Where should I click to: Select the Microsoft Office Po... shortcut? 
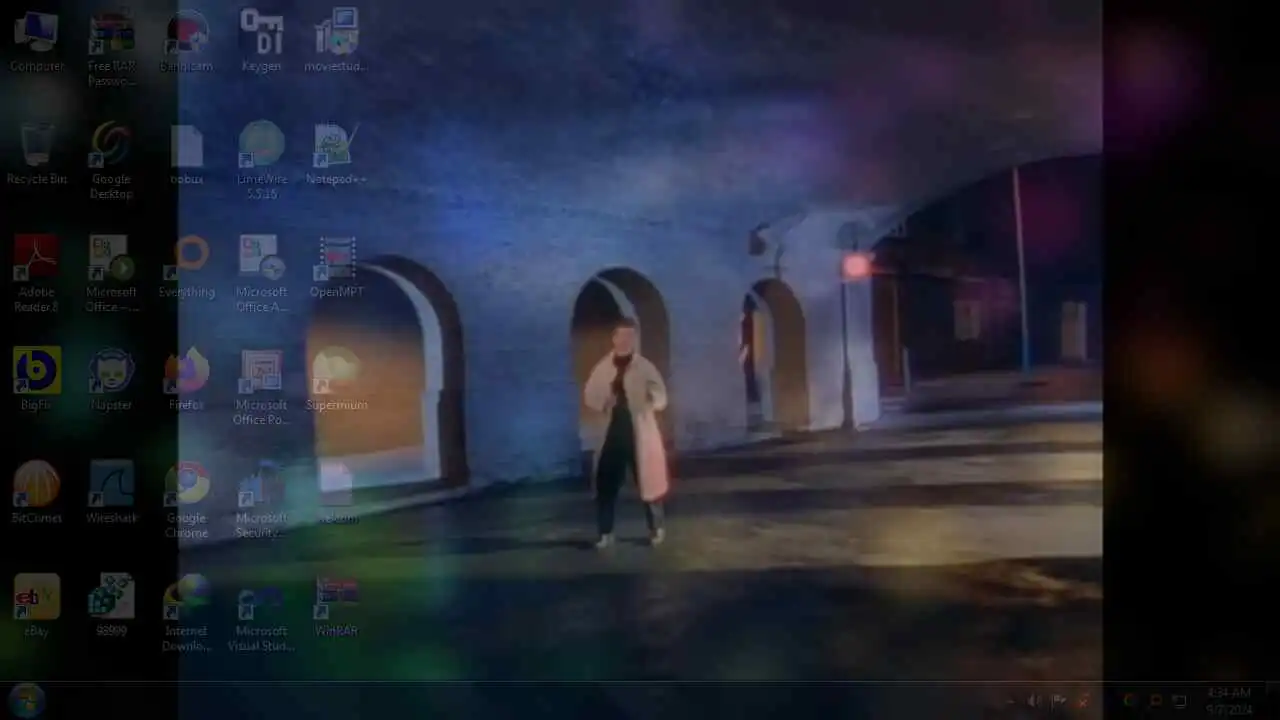pos(261,388)
